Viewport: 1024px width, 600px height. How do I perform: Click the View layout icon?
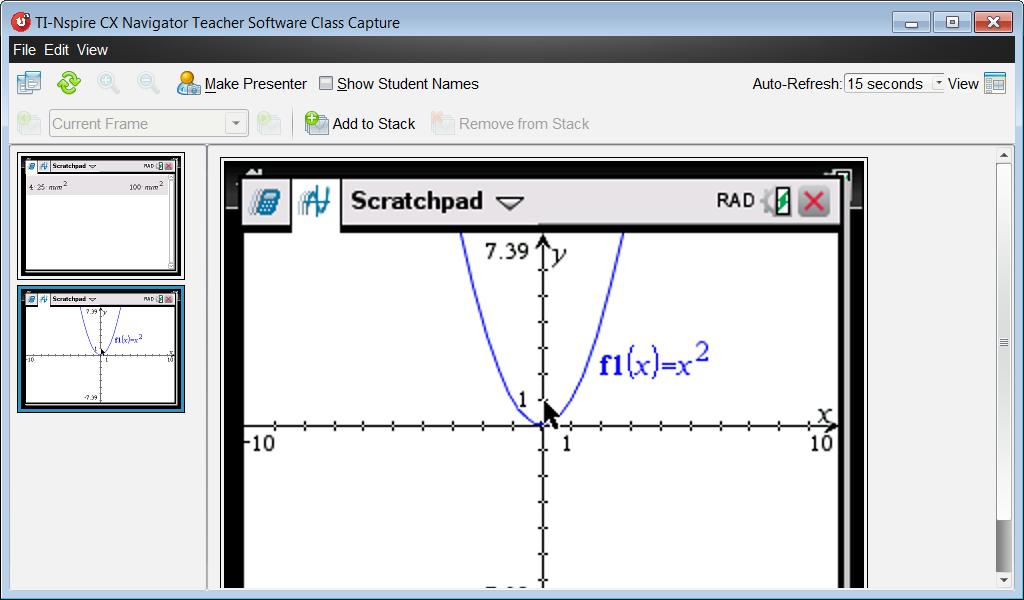[x=995, y=84]
